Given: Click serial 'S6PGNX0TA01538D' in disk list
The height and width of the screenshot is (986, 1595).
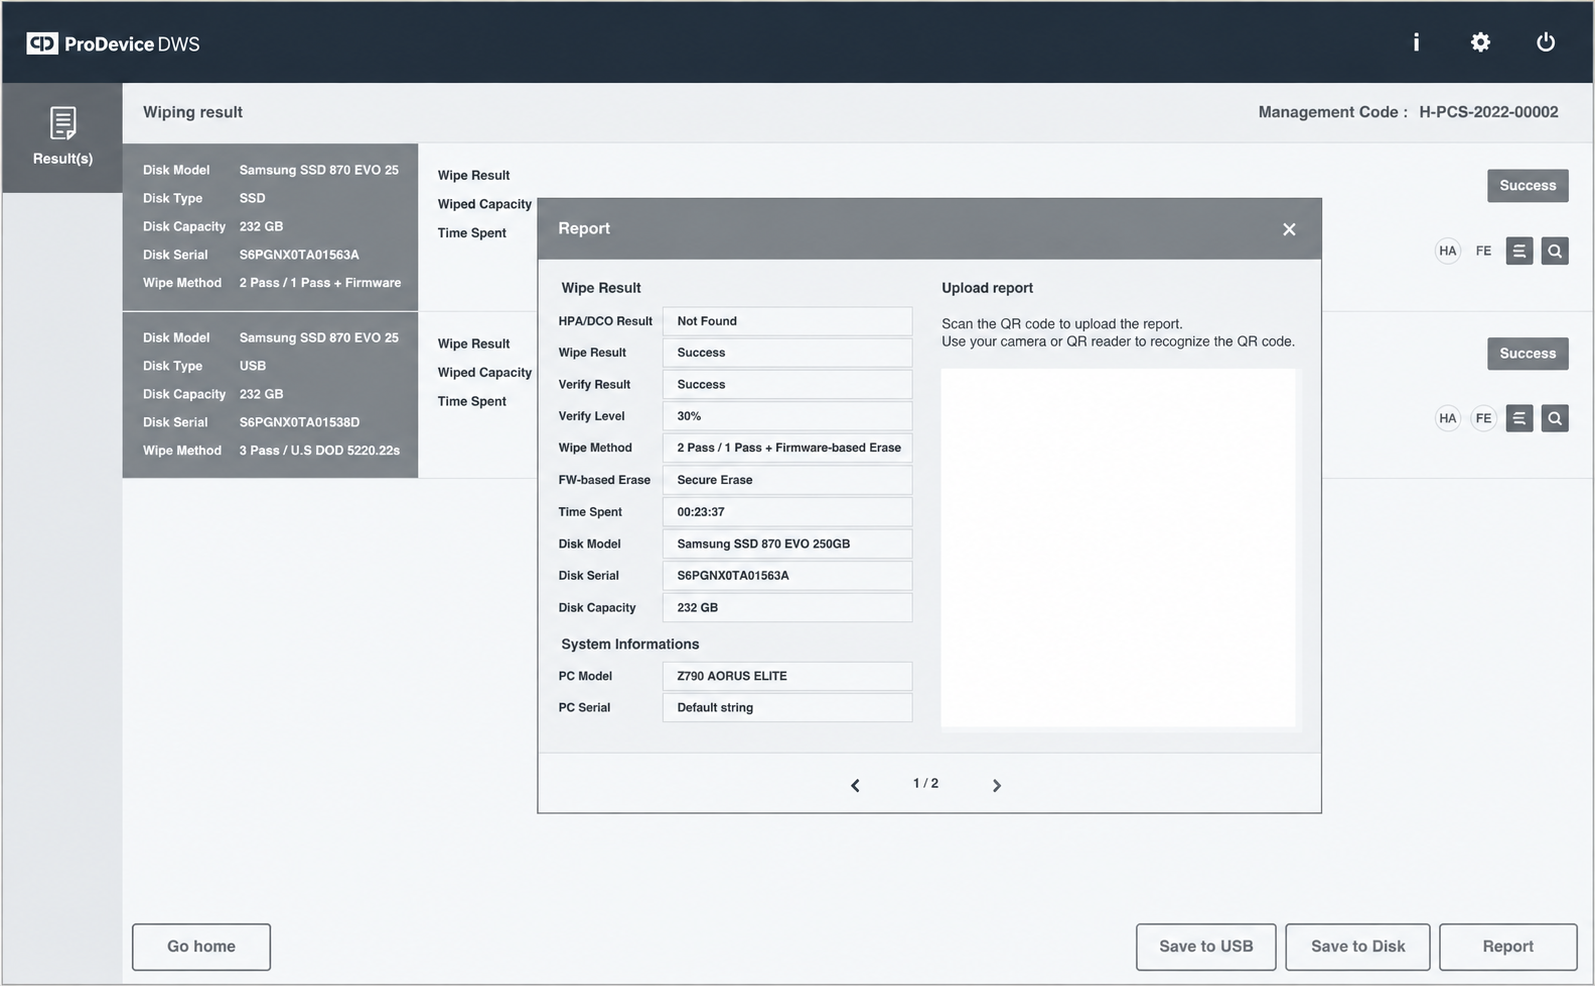Looking at the screenshot, I should click(x=299, y=422).
